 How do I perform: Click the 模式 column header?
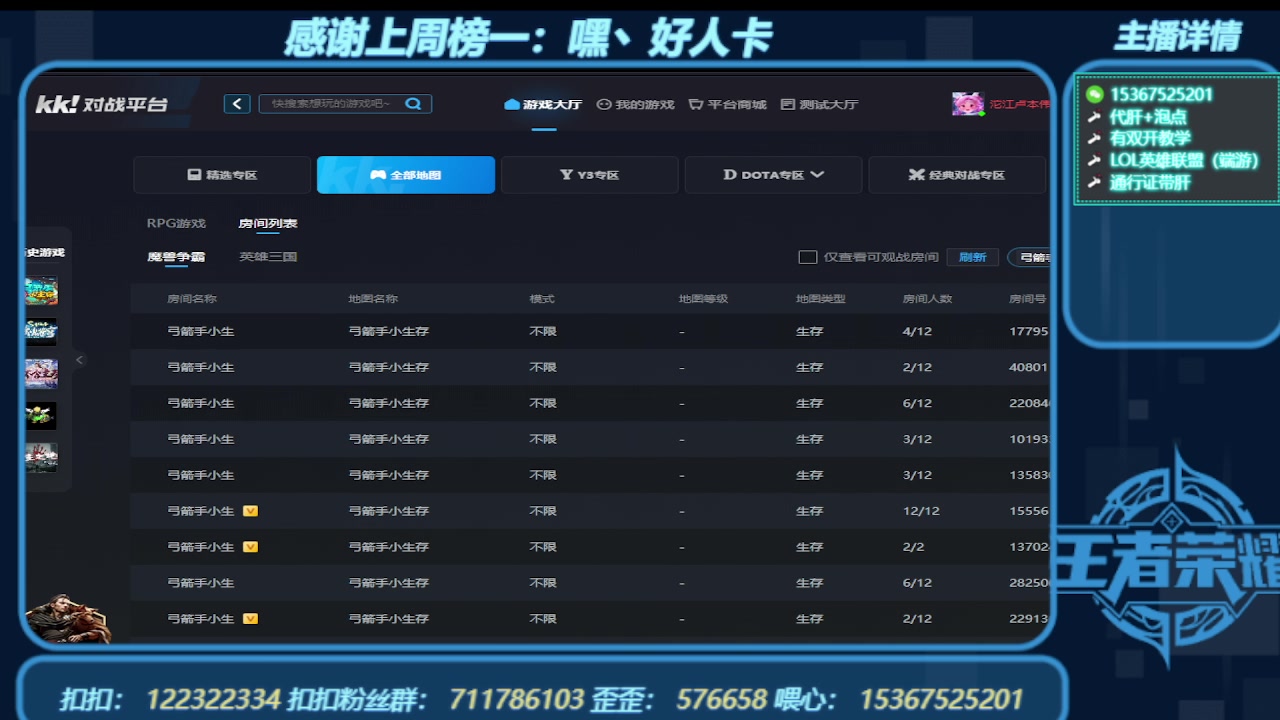tap(542, 299)
